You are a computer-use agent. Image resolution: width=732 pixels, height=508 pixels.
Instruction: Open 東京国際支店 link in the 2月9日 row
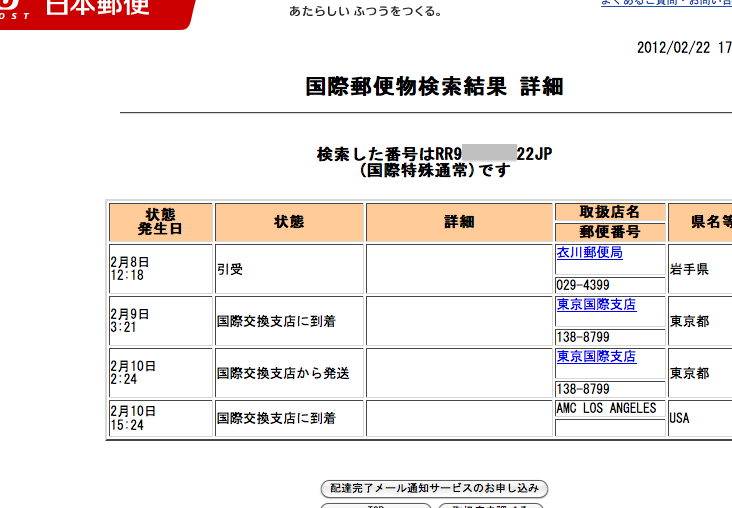pos(596,305)
